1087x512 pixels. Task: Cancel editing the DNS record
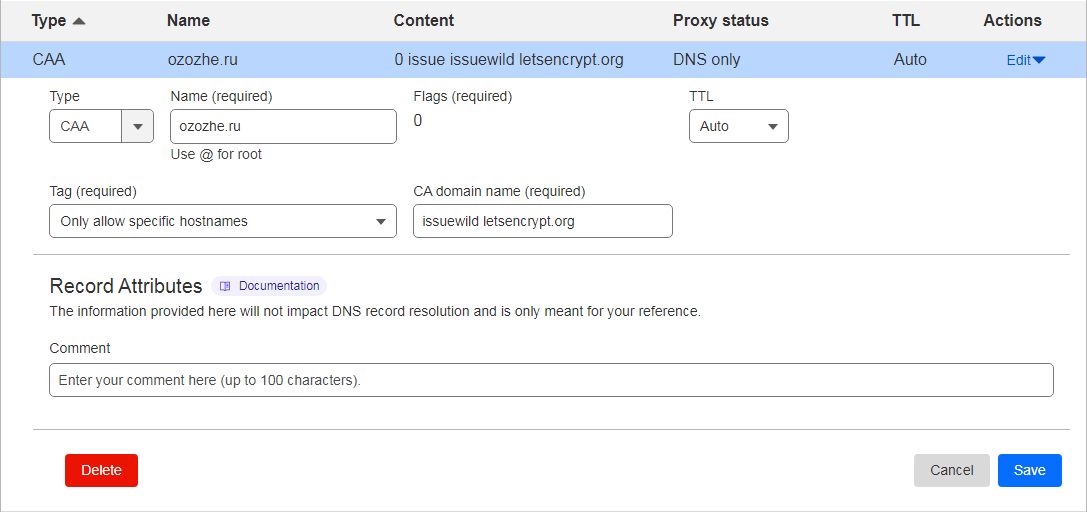[x=951, y=470]
